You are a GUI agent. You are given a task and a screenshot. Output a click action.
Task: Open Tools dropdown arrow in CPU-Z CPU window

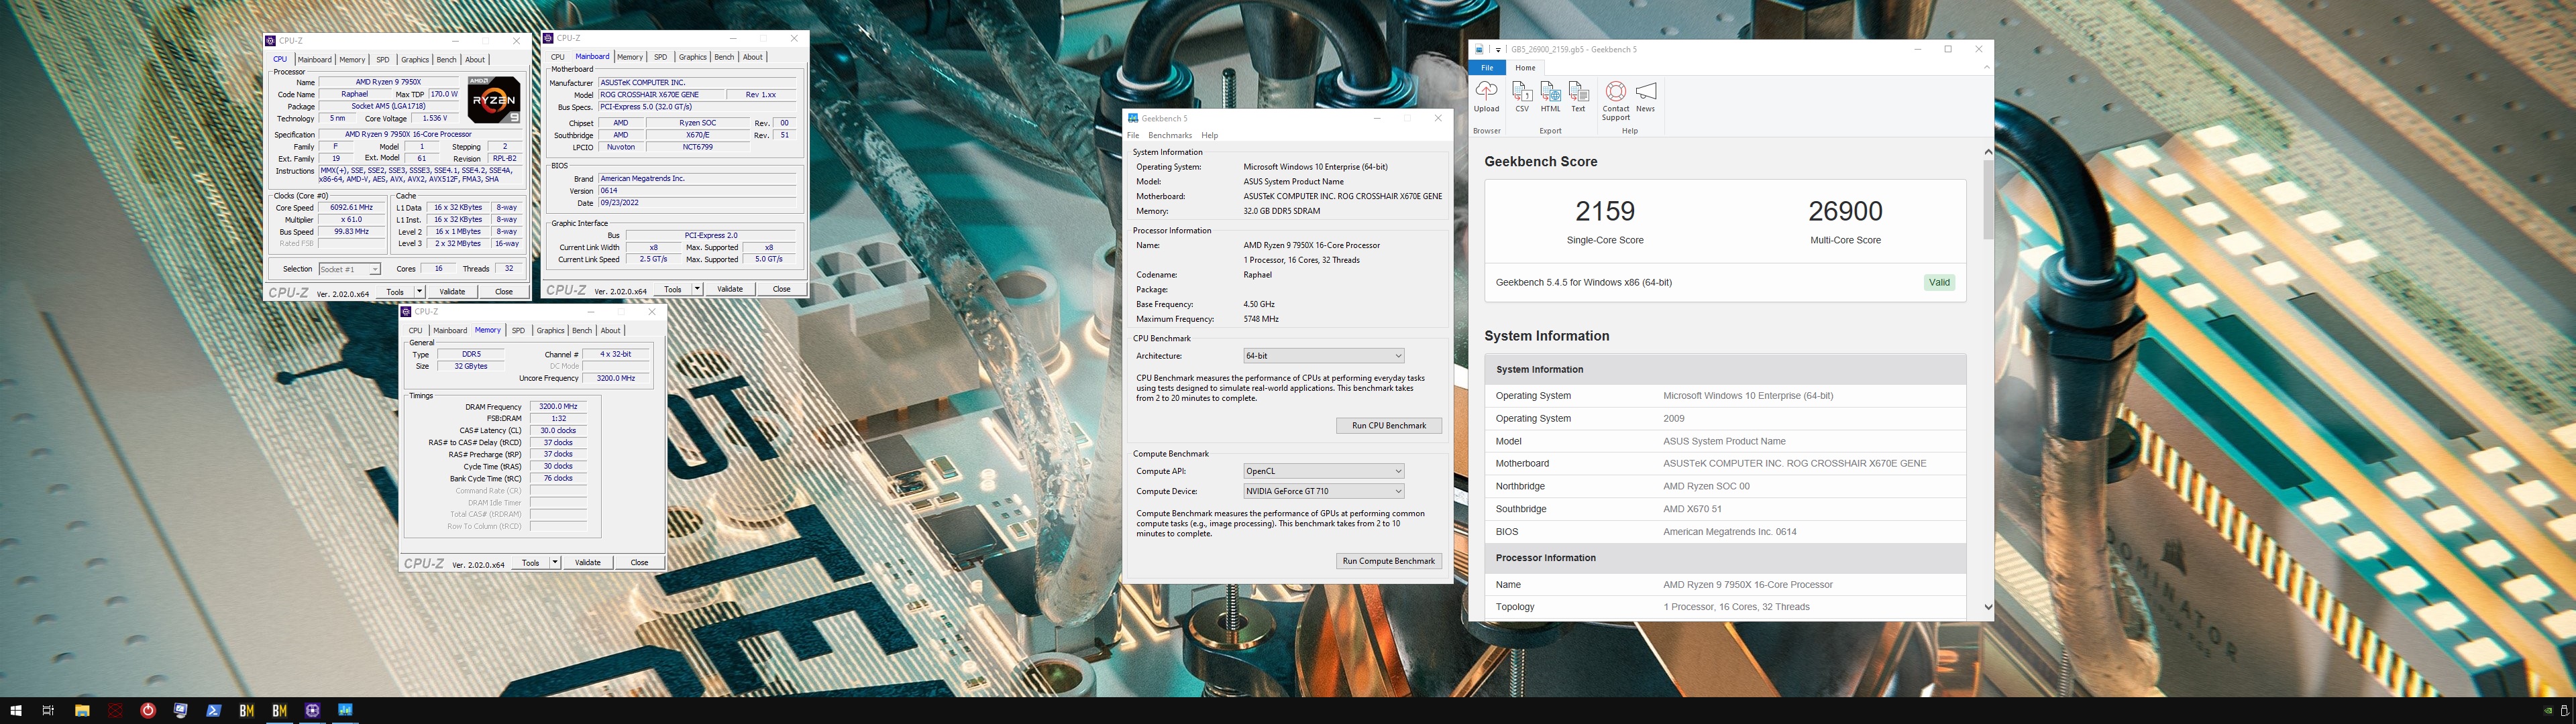click(419, 292)
